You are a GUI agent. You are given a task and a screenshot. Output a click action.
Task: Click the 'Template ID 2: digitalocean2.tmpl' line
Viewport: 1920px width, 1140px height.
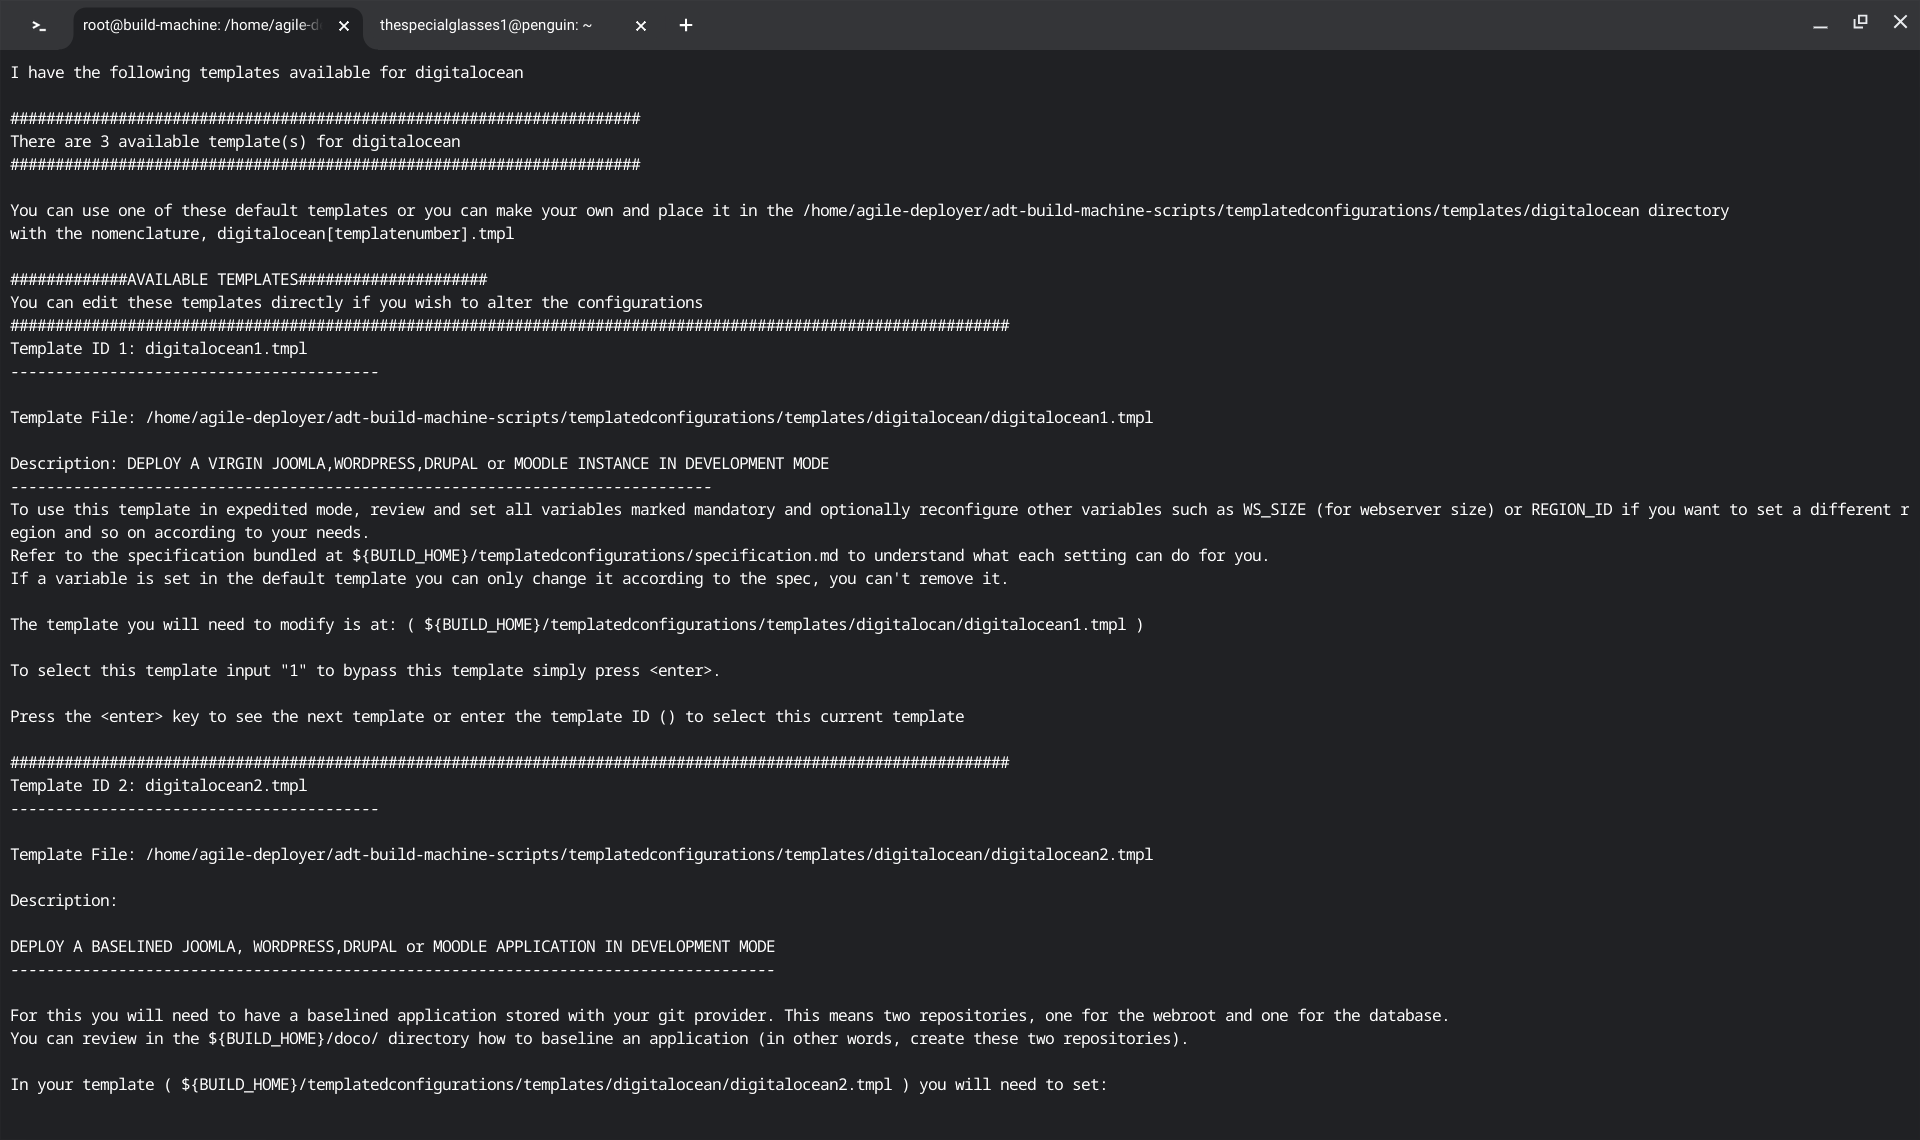tap(159, 786)
